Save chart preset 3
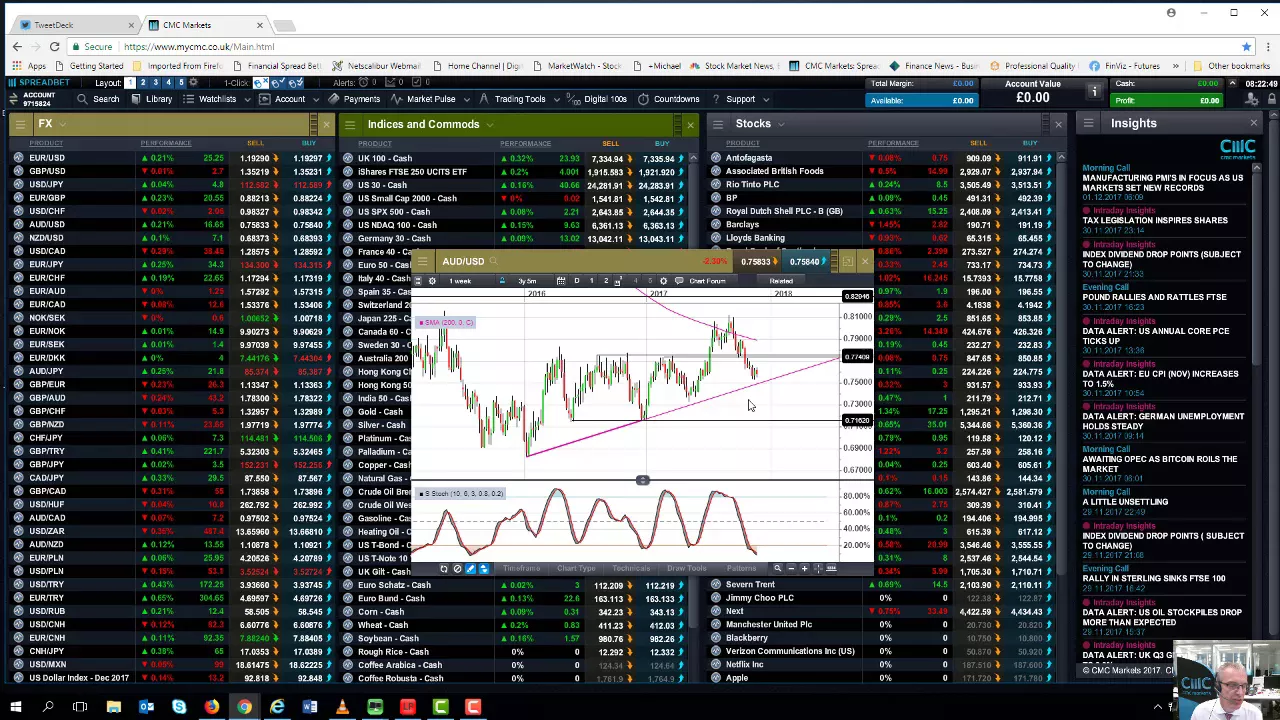Image resolution: width=1280 pixels, height=720 pixels. click(x=618, y=281)
